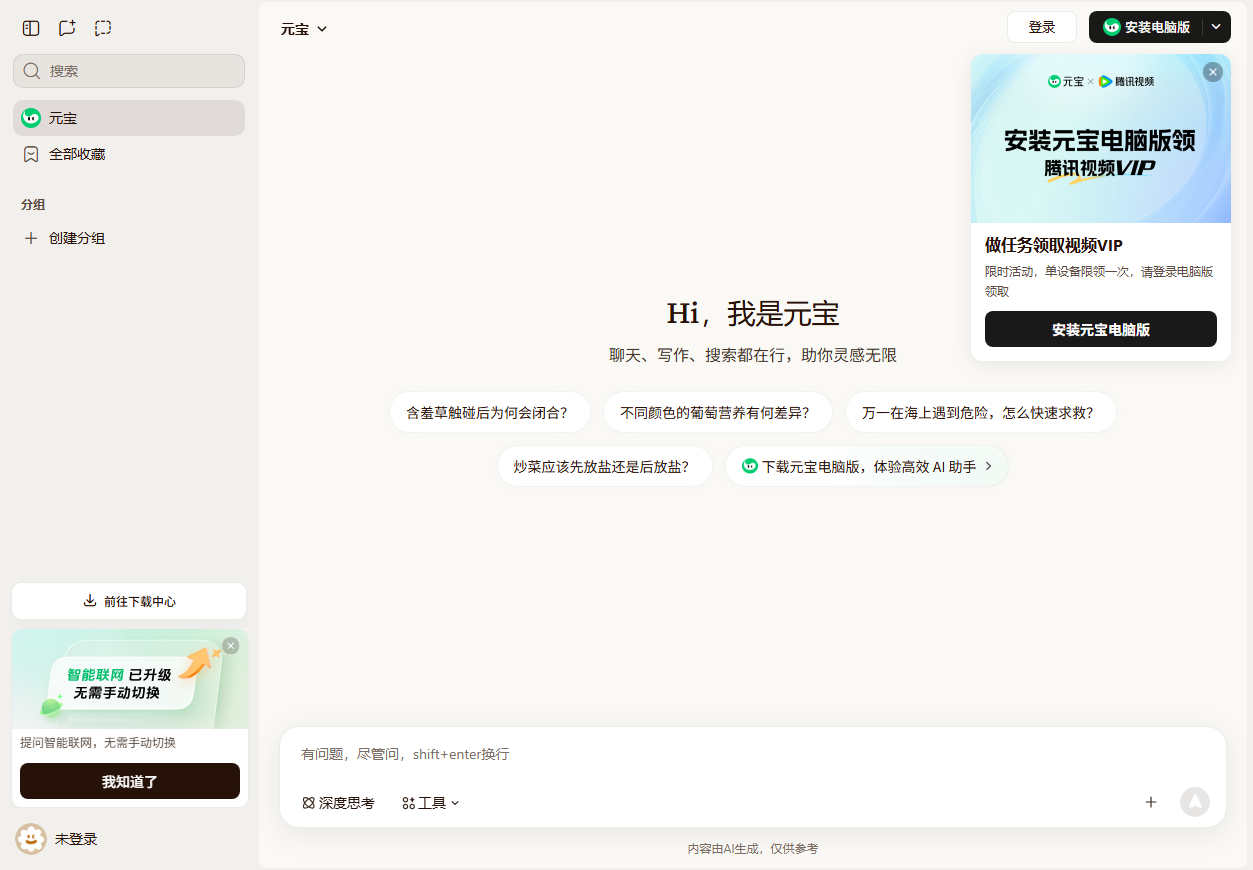This screenshot has height=870, width=1253.
Task: Confirm with 我知道了 button
Action: [130, 781]
